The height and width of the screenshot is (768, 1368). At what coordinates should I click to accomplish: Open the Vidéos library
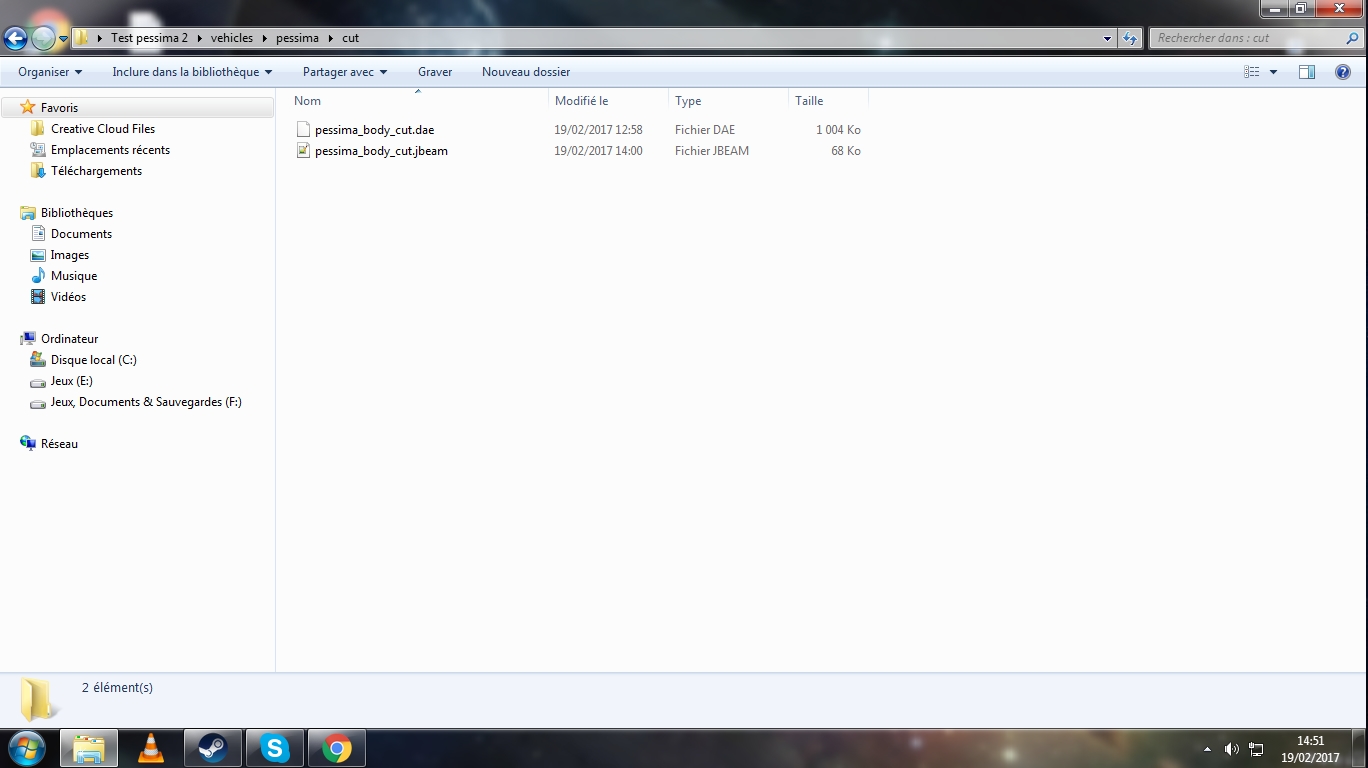[x=68, y=297]
